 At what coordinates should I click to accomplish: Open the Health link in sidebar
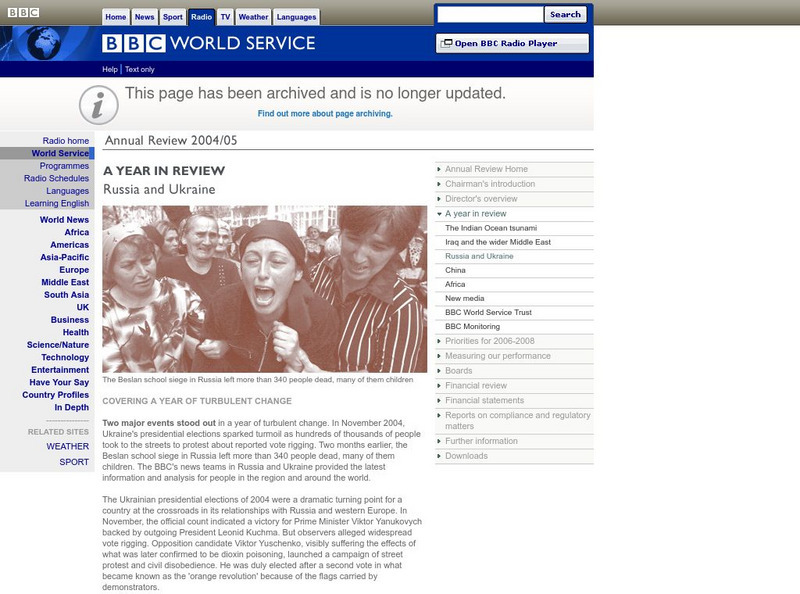coord(76,332)
